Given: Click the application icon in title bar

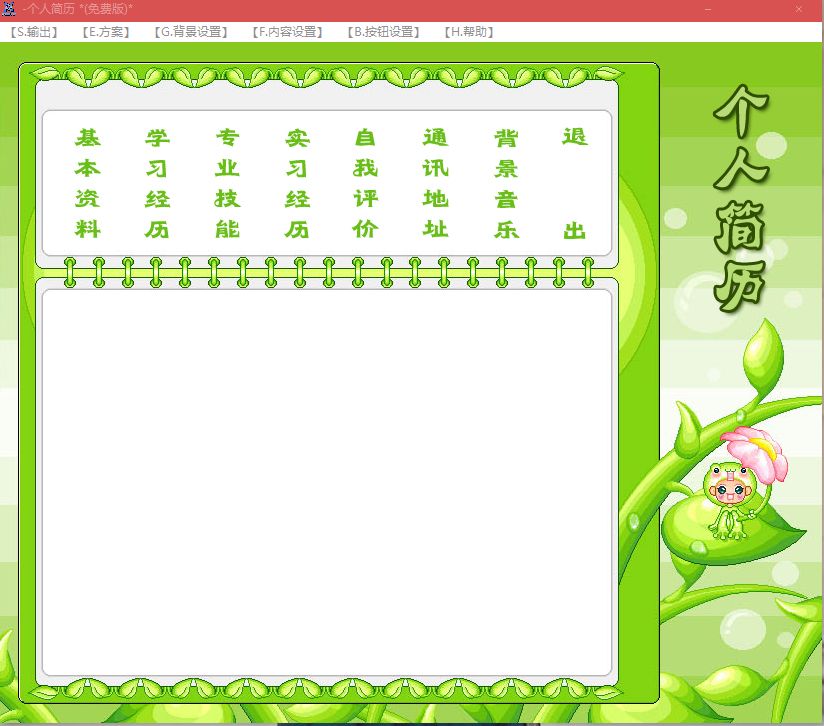Looking at the screenshot, I should point(9,9).
